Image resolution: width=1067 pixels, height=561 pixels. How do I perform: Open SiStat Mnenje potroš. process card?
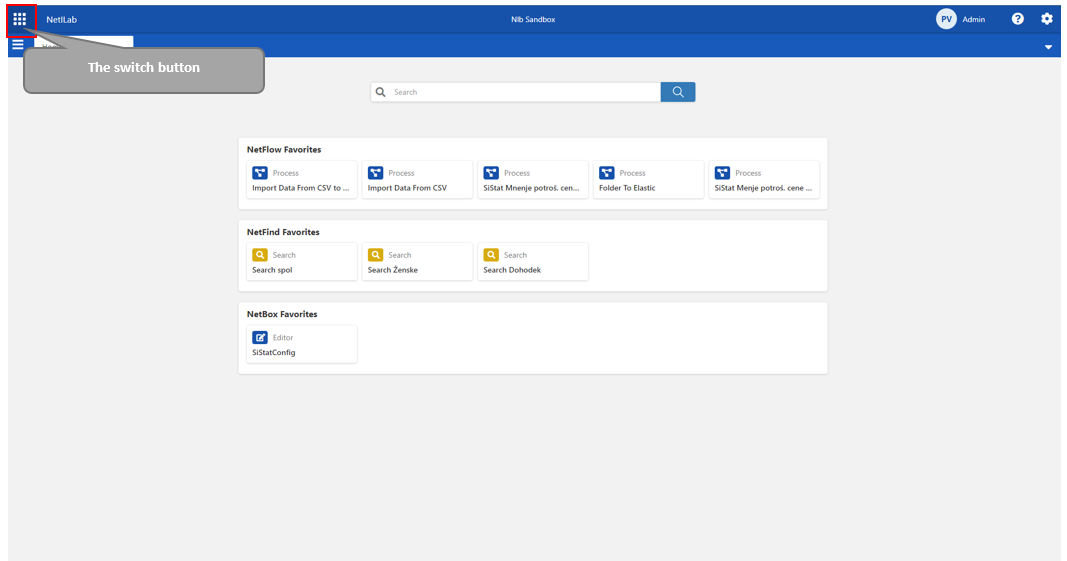[x=532, y=180]
